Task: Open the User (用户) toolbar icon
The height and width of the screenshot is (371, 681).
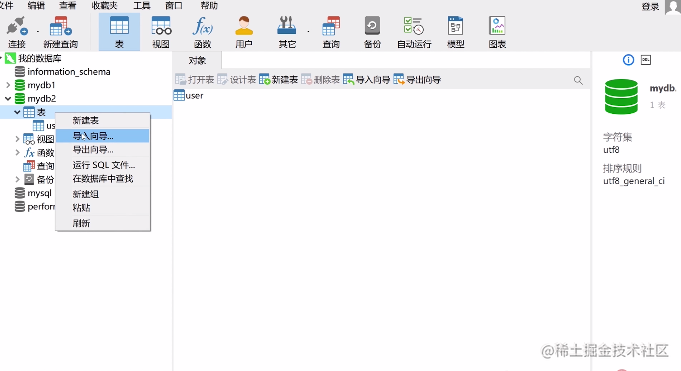Action: click(x=244, y=32)
